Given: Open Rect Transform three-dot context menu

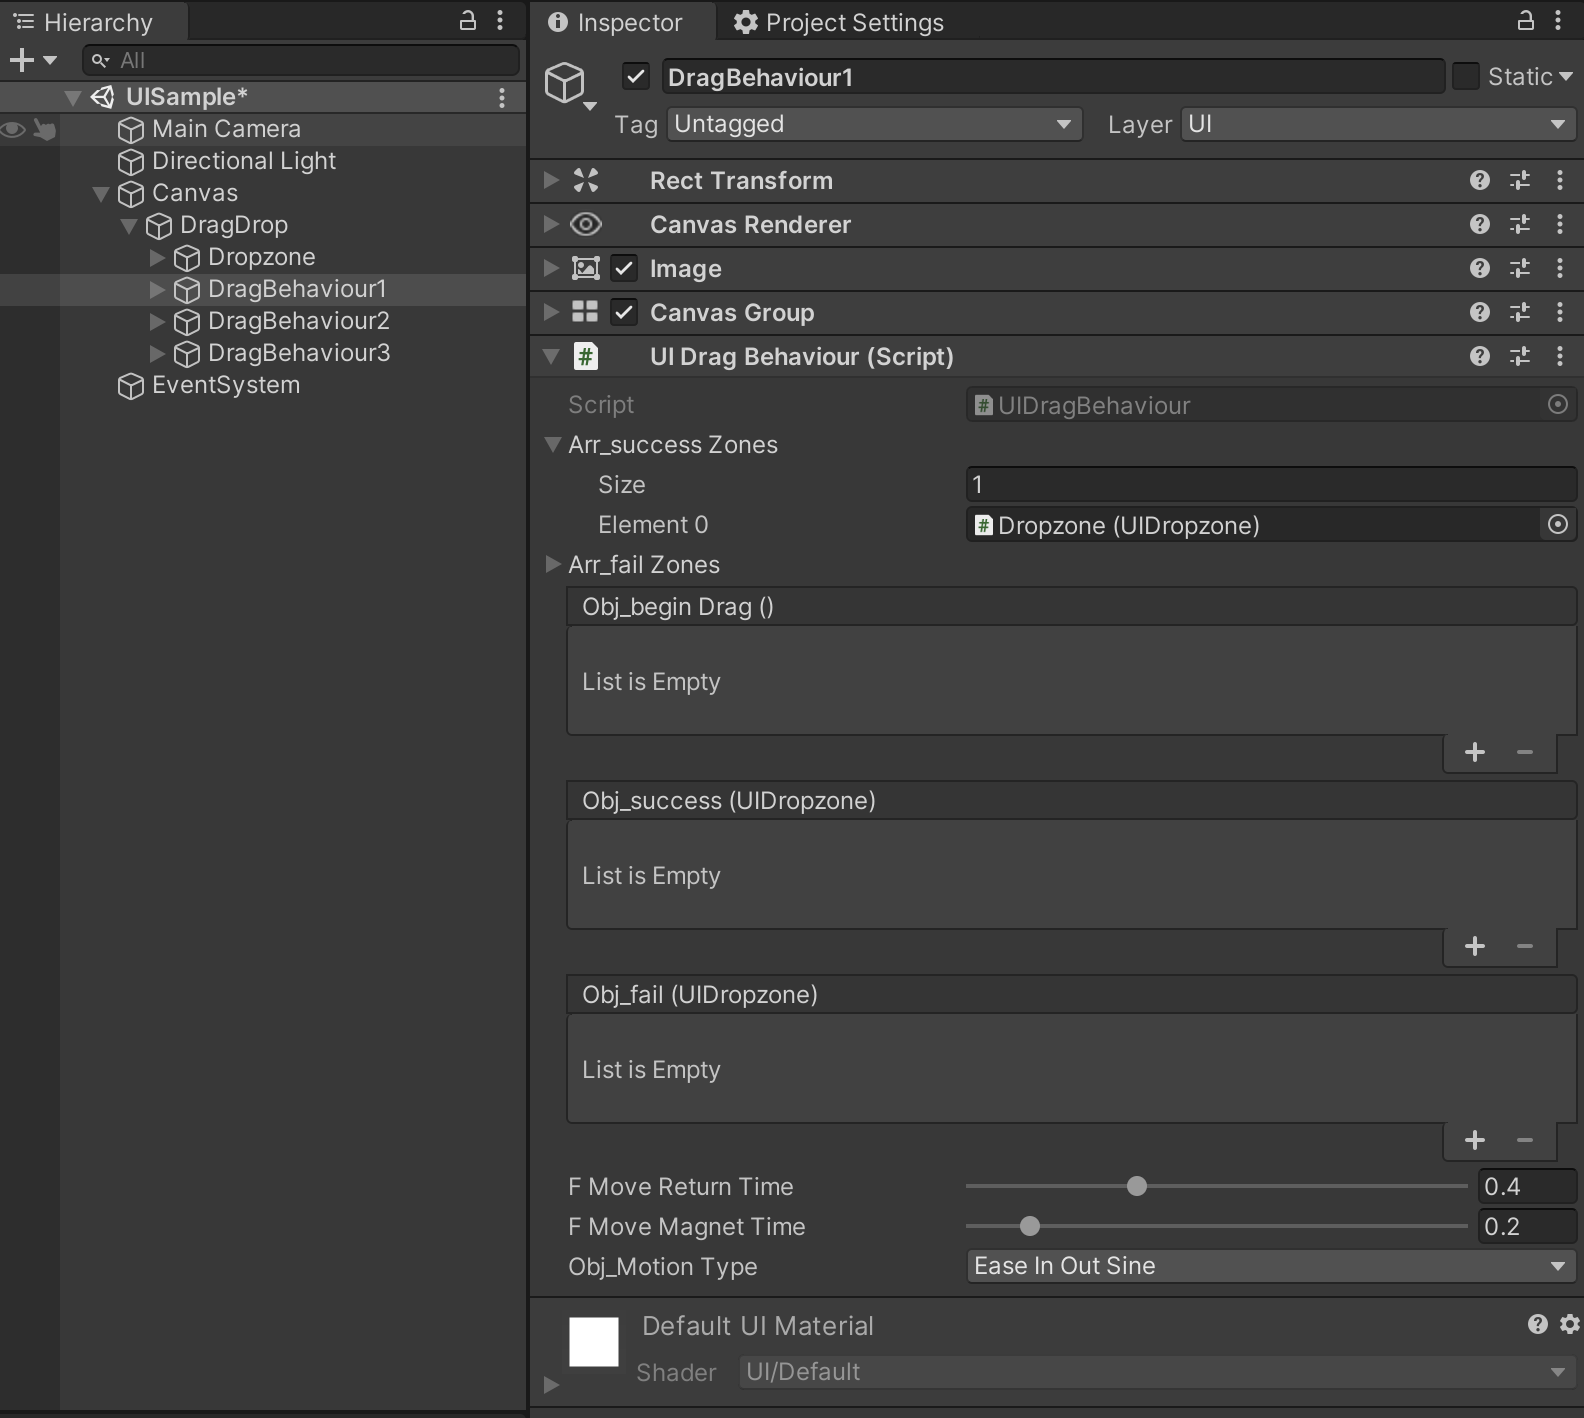Looking at the screenshot, I should (1560, 180).
